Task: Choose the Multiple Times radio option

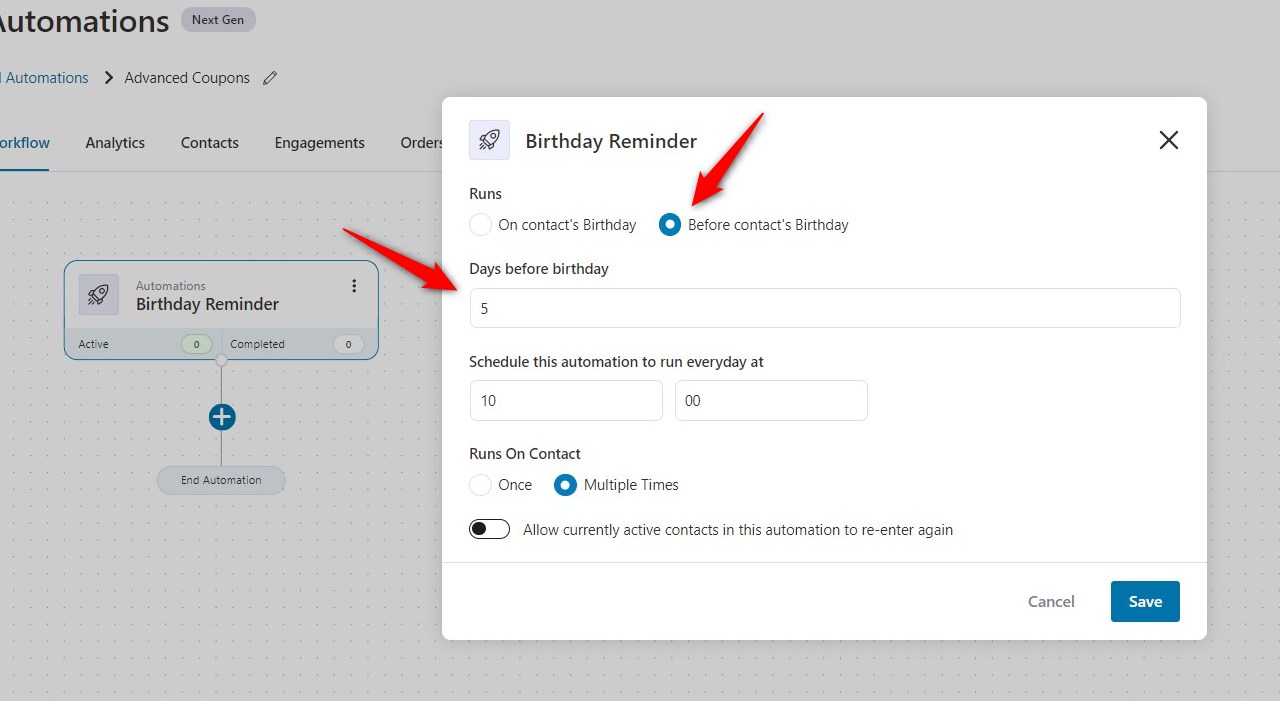Action: pyautogui.click(x=566, y=485)
